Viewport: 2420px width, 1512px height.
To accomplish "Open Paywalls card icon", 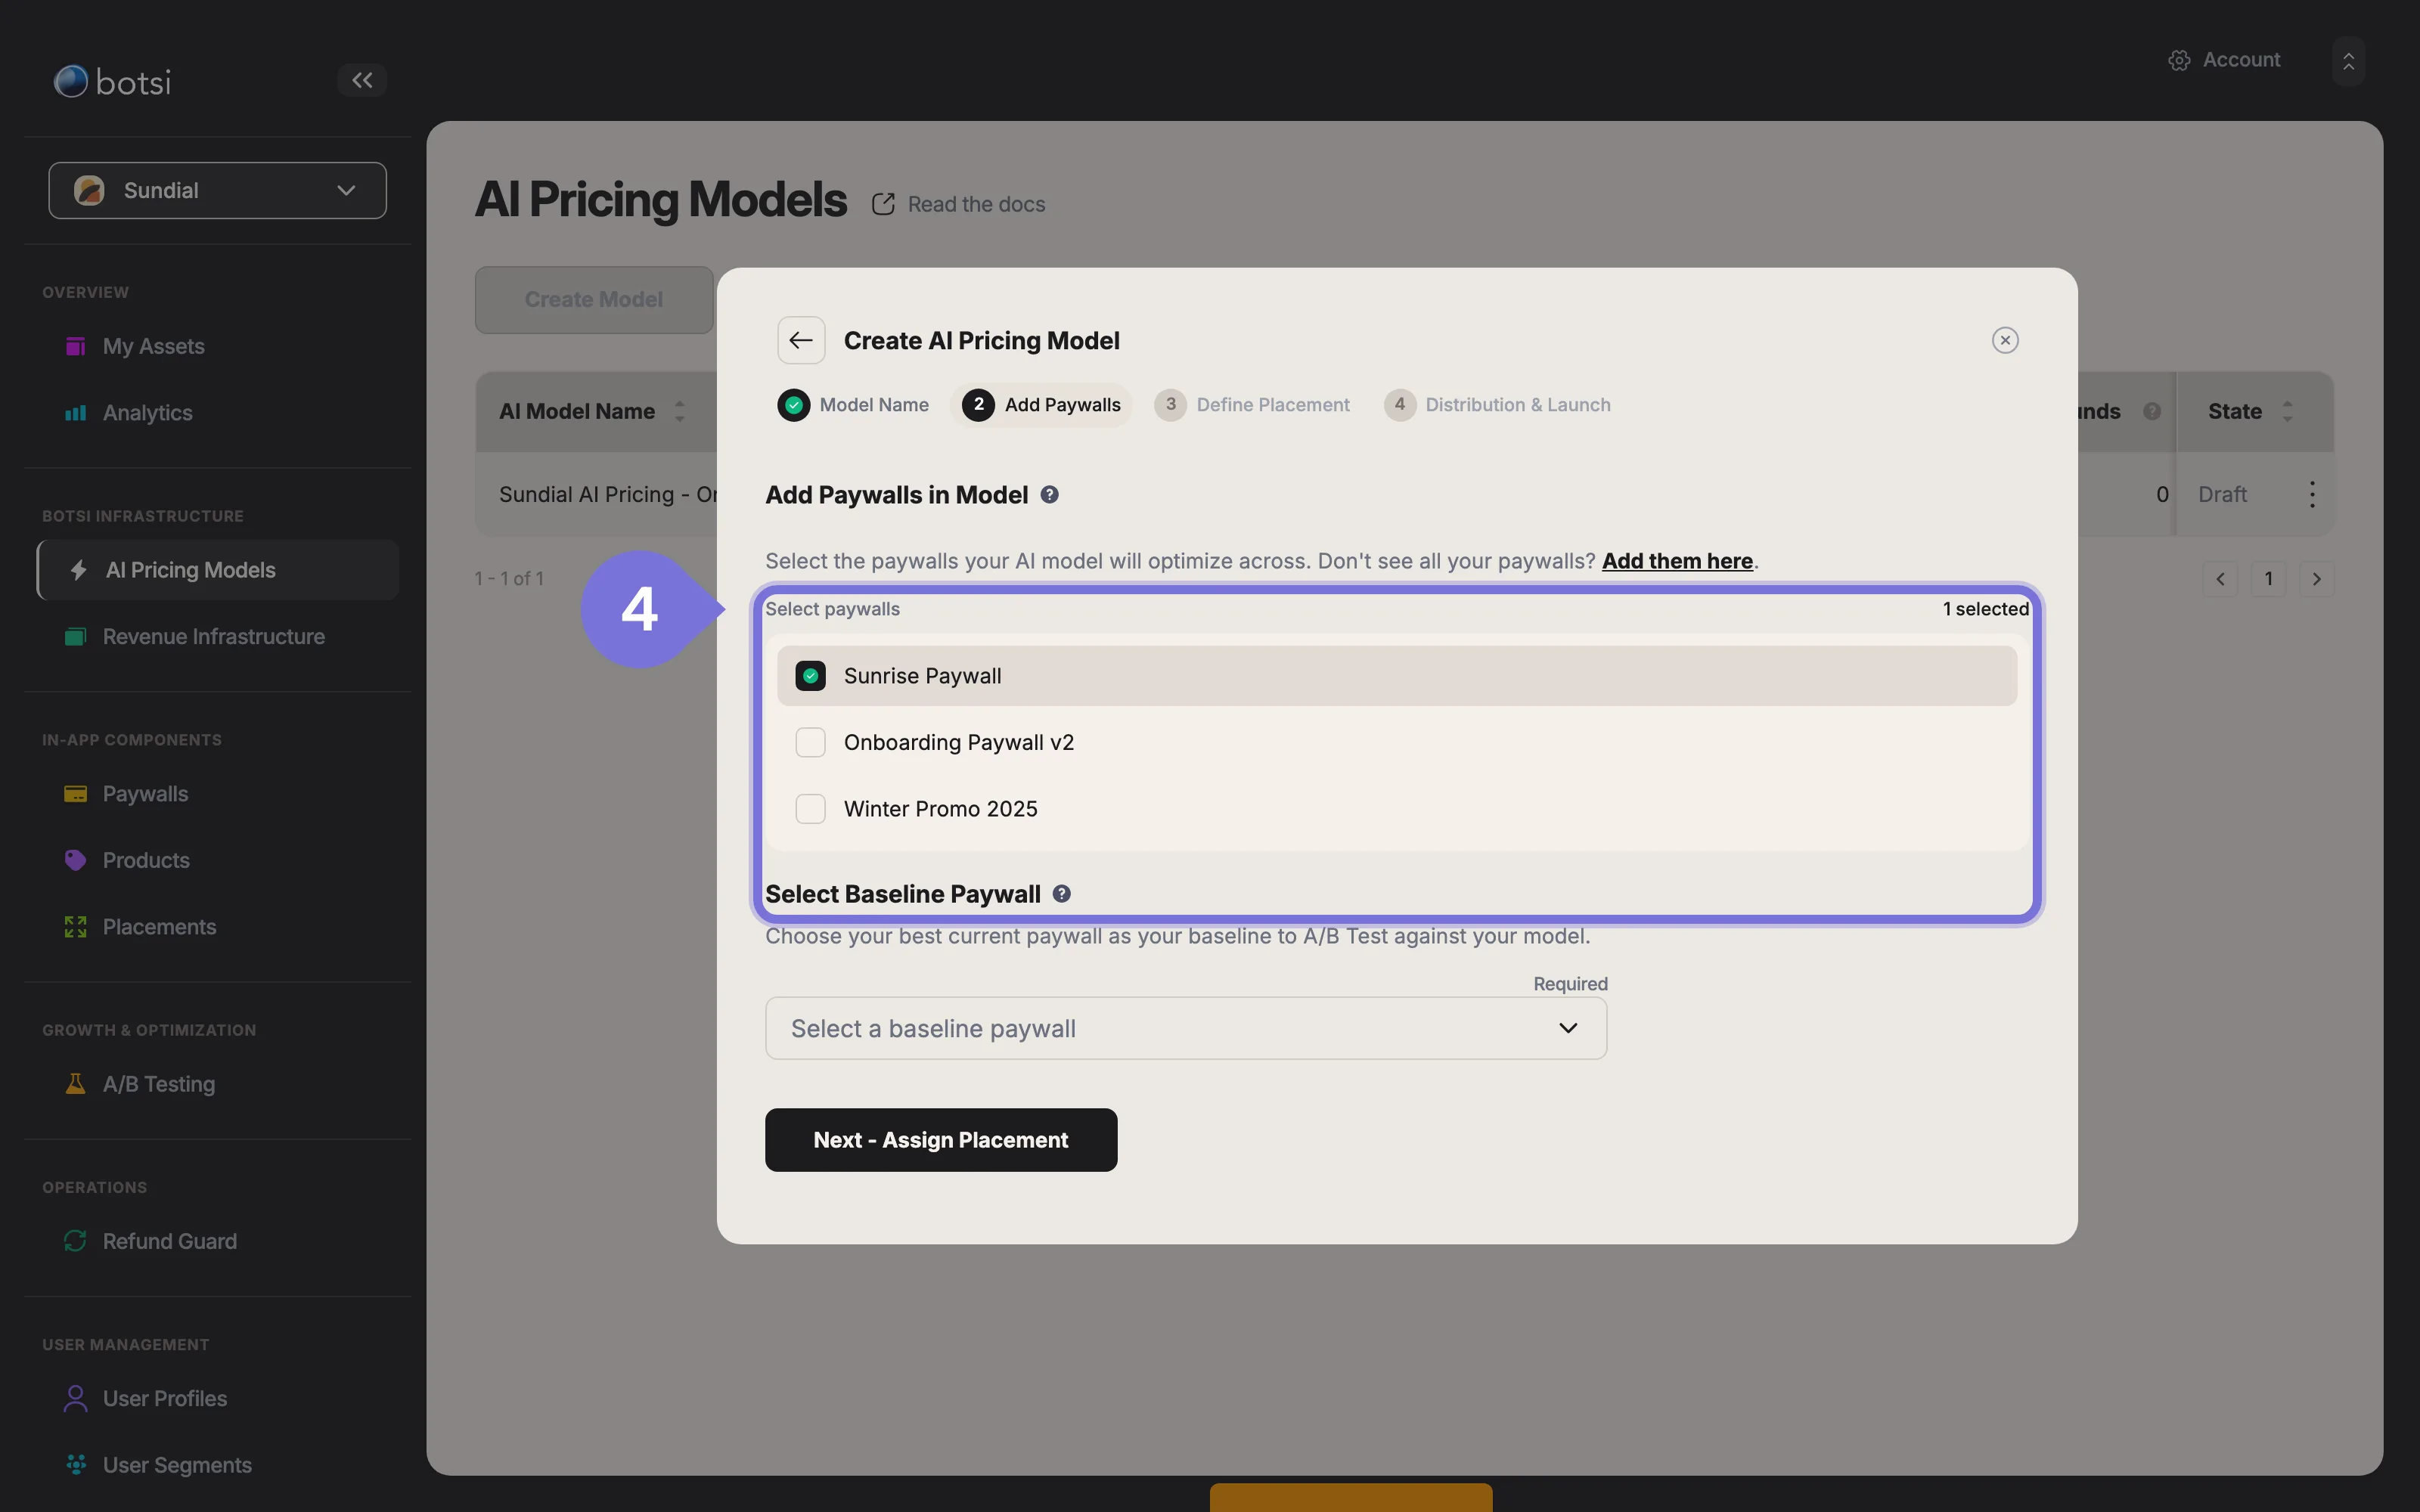I will pyautogui.click(x=75, y=794).
